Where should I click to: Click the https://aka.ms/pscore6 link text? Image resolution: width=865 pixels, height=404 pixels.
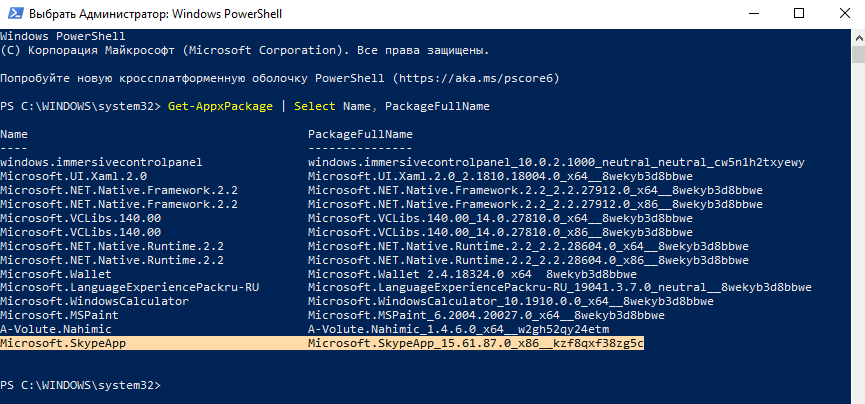[x=476, y=78]
